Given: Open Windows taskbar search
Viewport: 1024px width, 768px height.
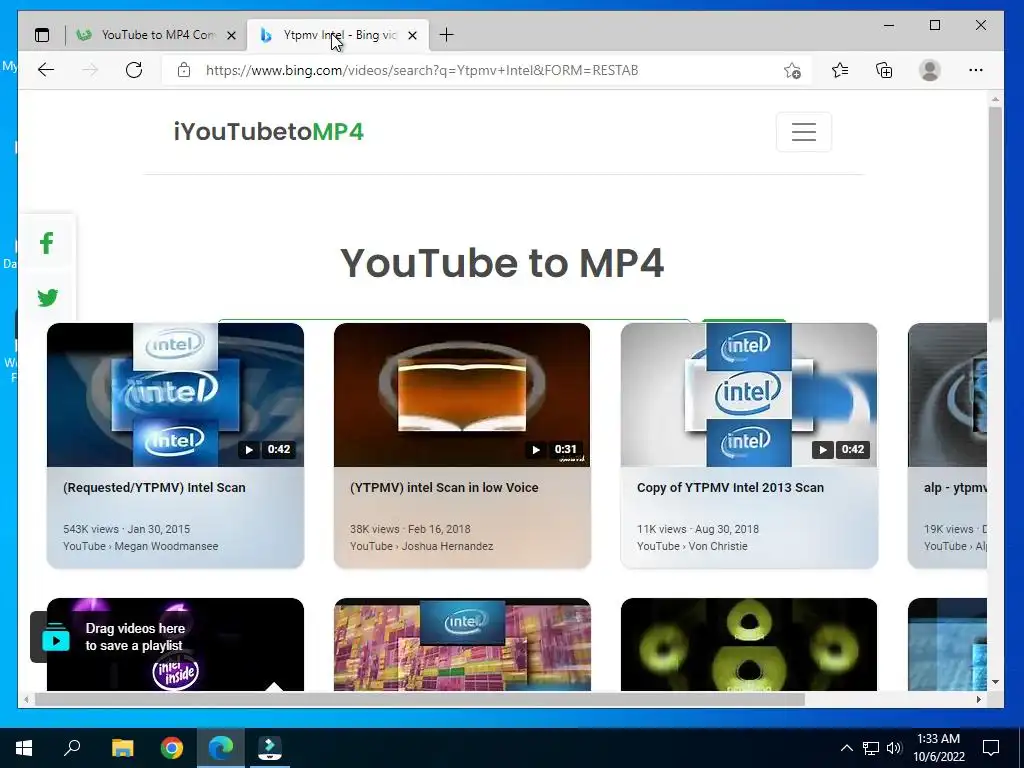Looking at the screenshot, I should [x=72, y=748].
